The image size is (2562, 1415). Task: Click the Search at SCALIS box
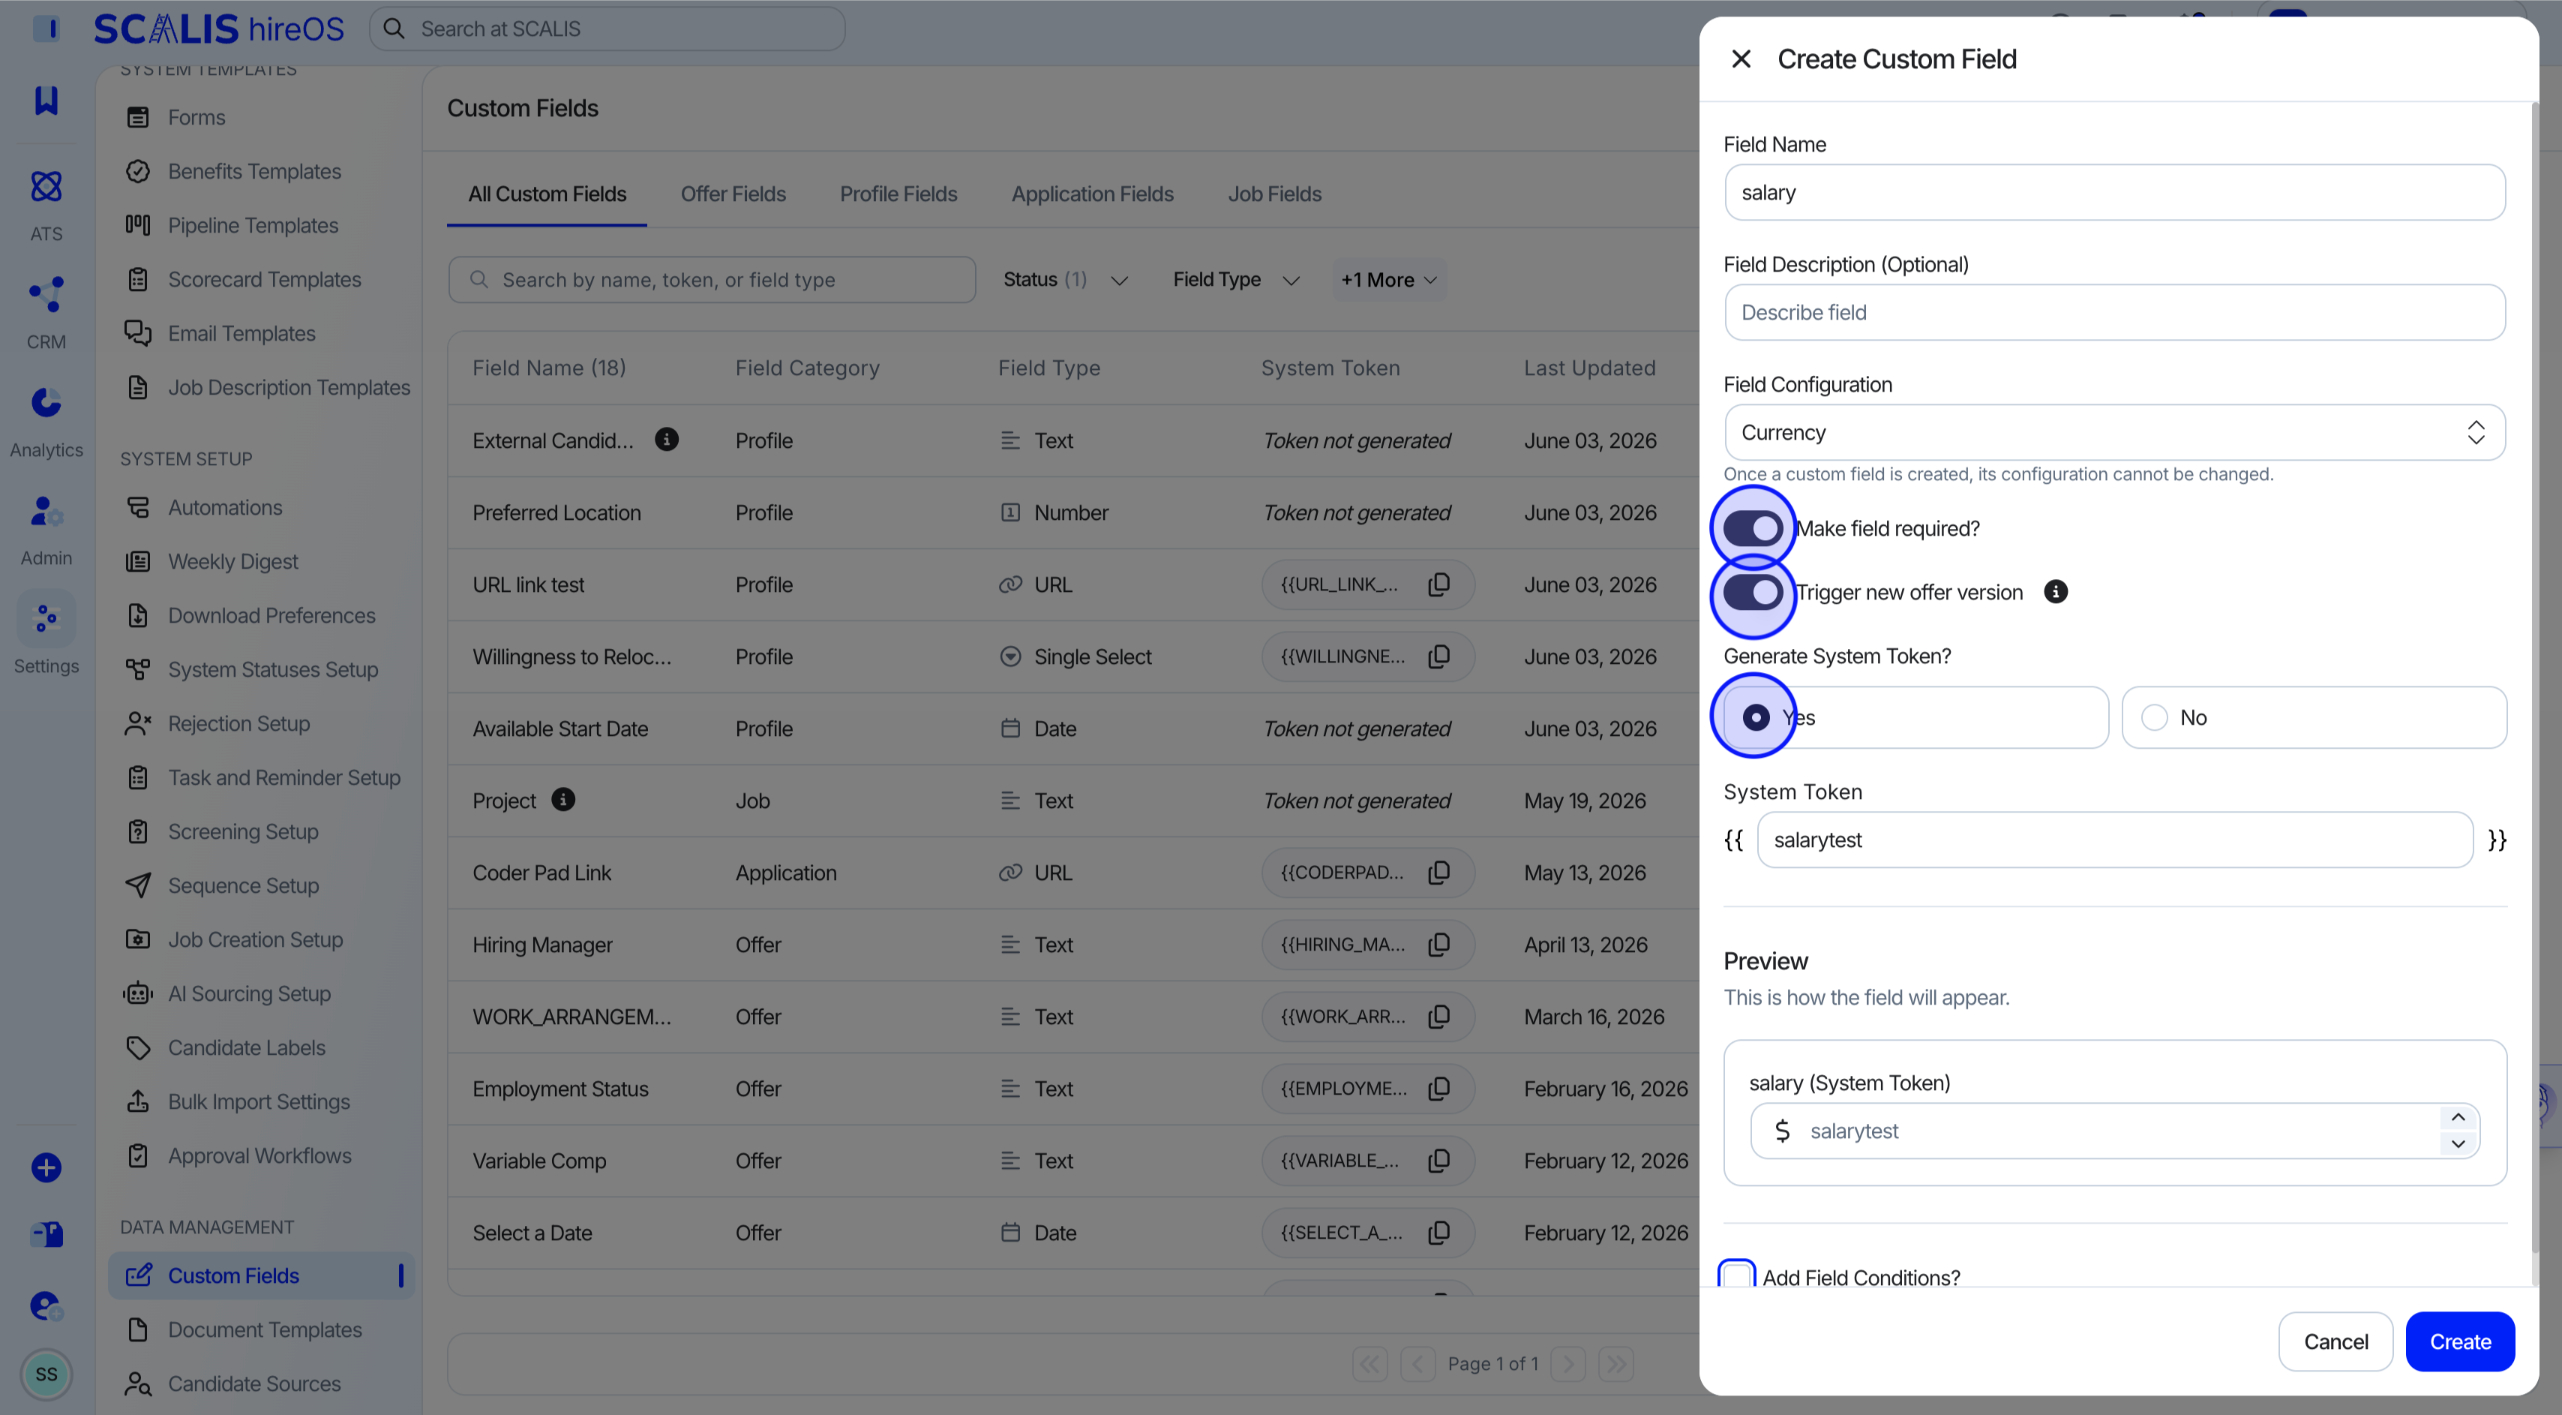(607, 28)
